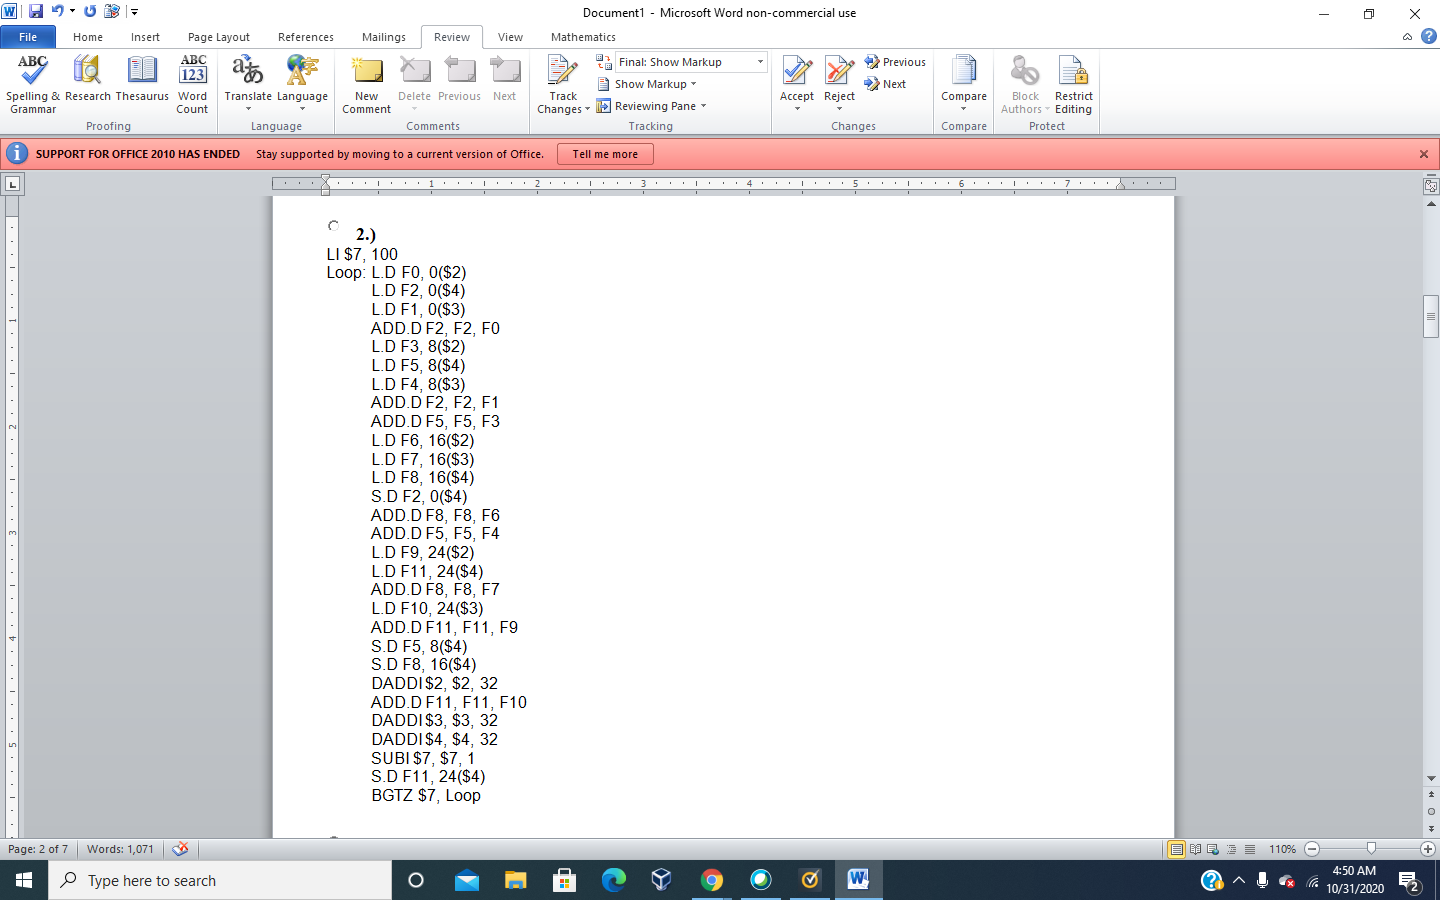
Task: Toggle the ruler with View Ruler button
Action: tap(1431, 186)
